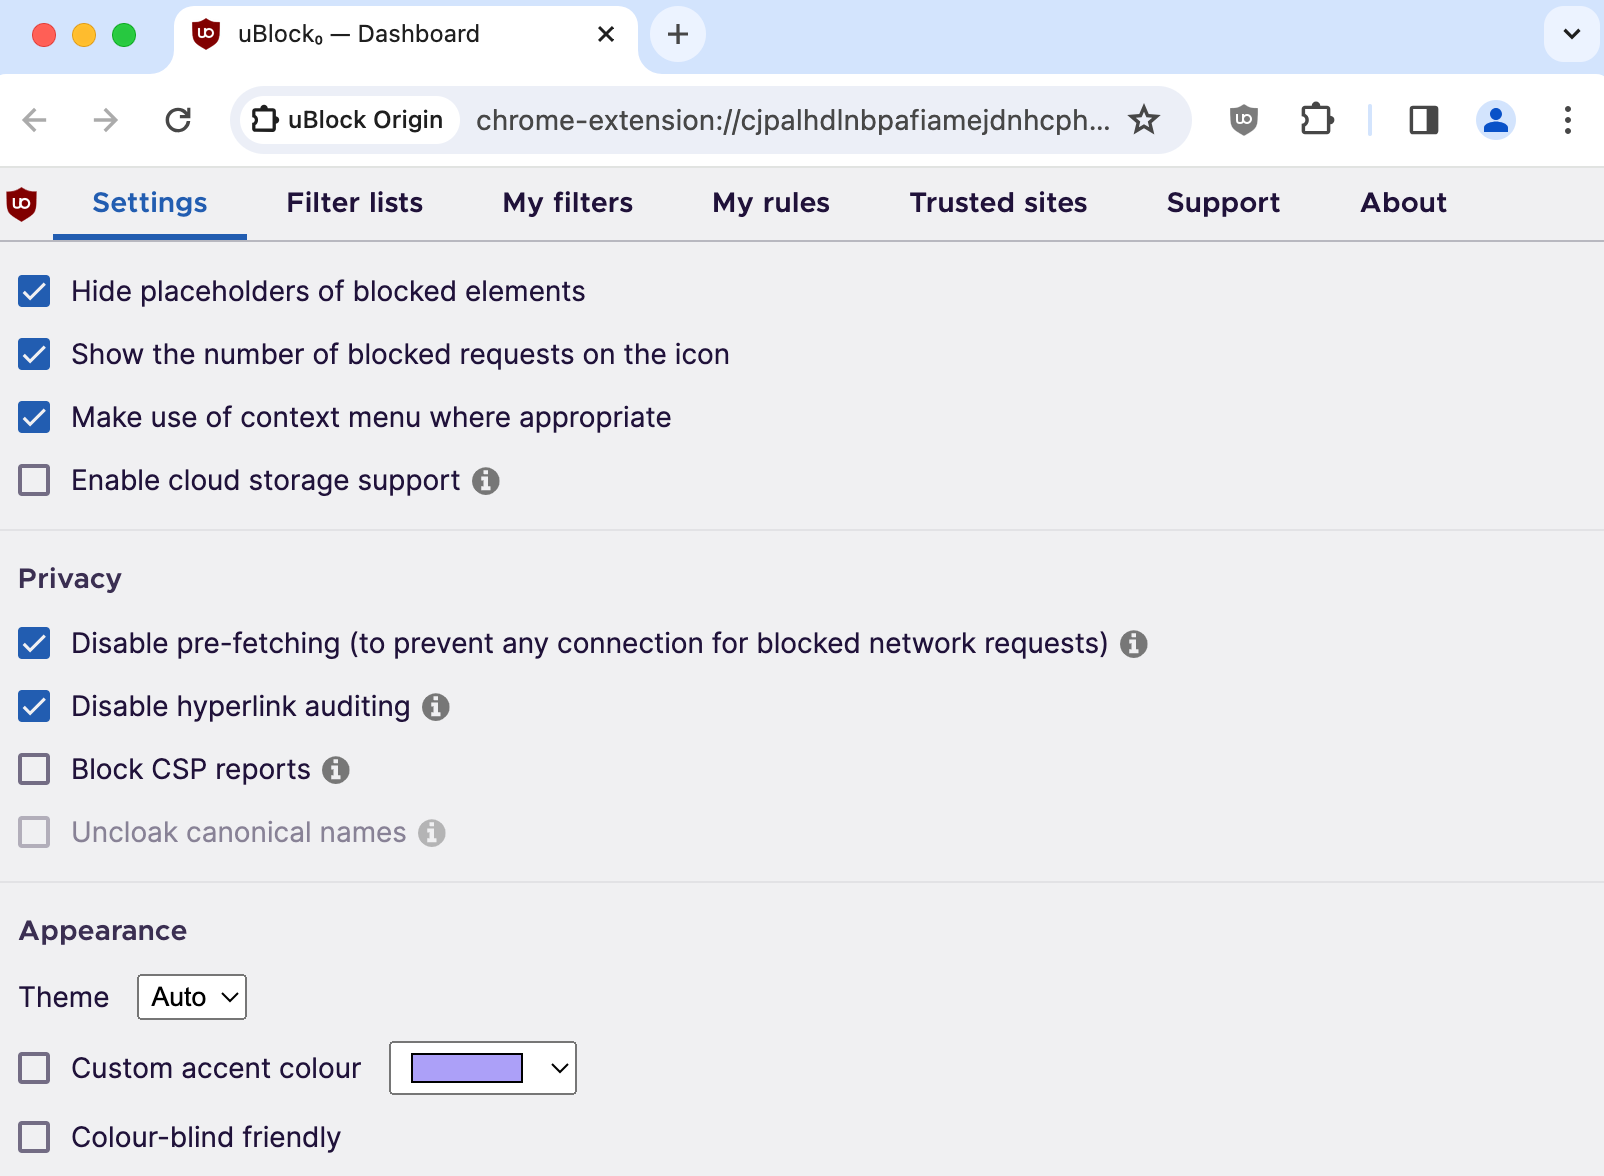Open Chrome's three-dot menu
The image size is (1604, 1176).
[1567, 120]
